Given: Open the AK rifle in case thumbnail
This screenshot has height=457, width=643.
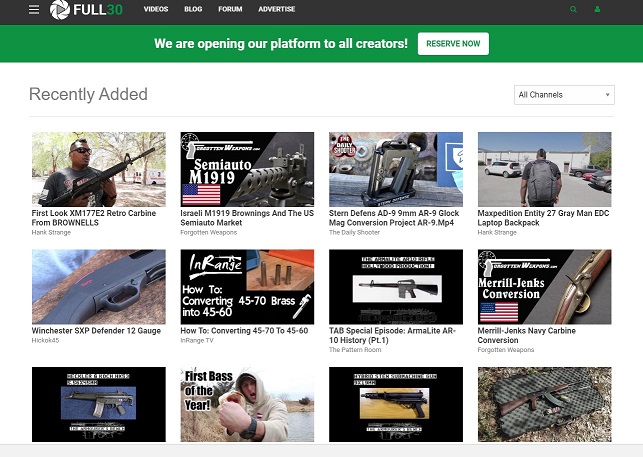Looking at the screenshot, I should 545,404.
